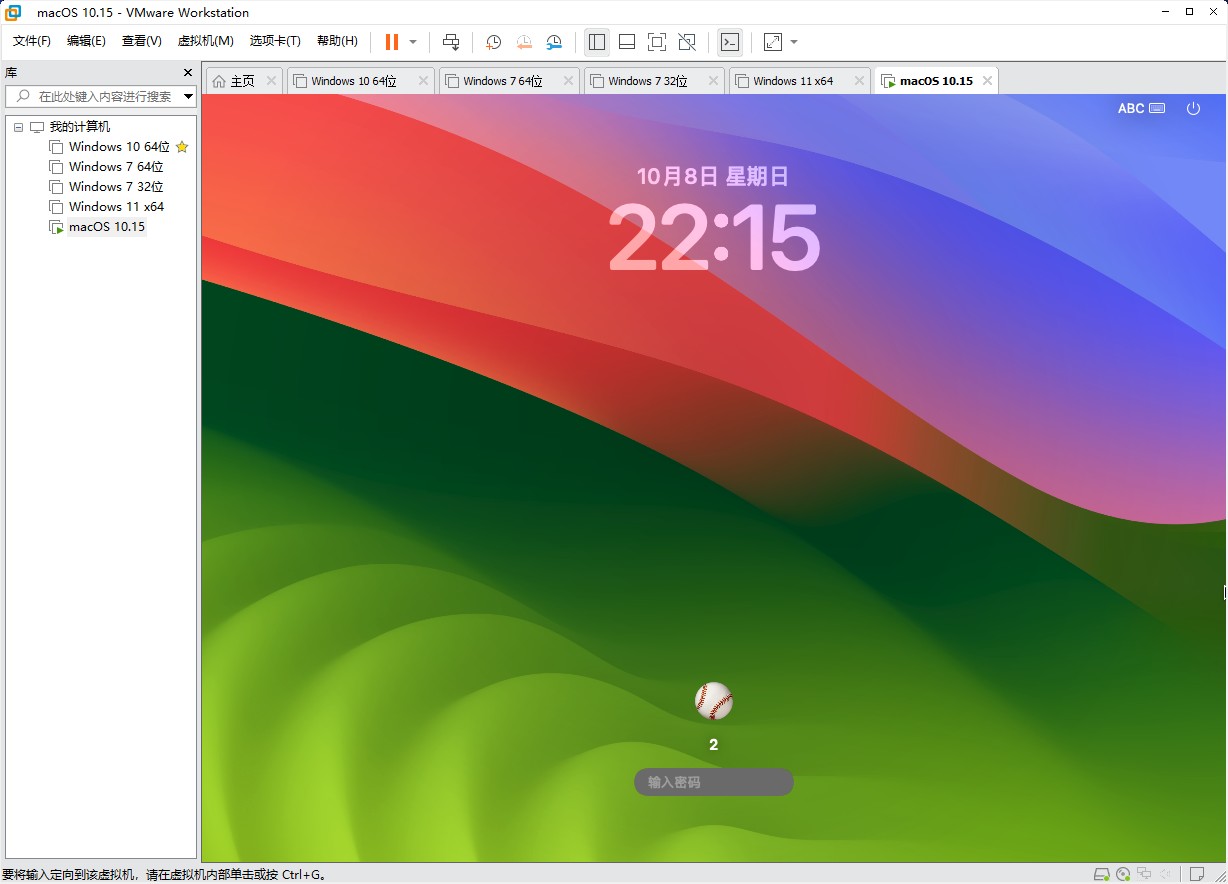Click the CD/DVD drive status icon
The image size is (1228, 884).
(1122, 873)
